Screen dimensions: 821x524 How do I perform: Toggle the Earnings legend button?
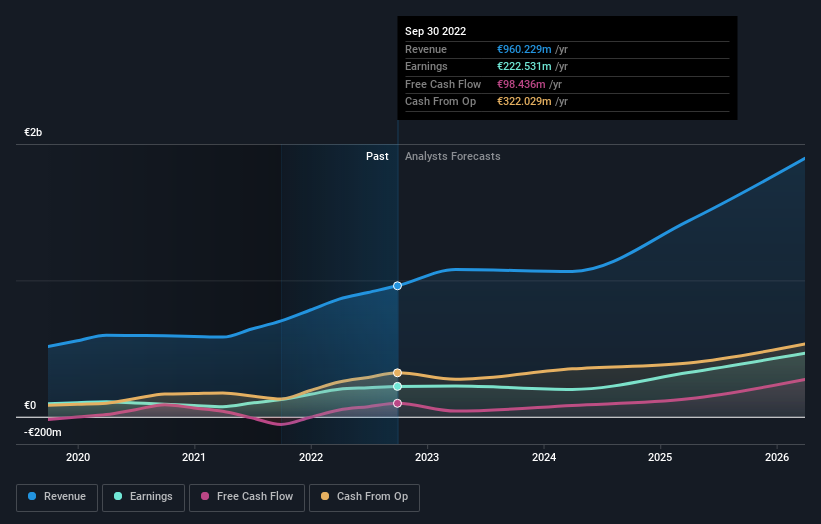[x=143, y=497]
